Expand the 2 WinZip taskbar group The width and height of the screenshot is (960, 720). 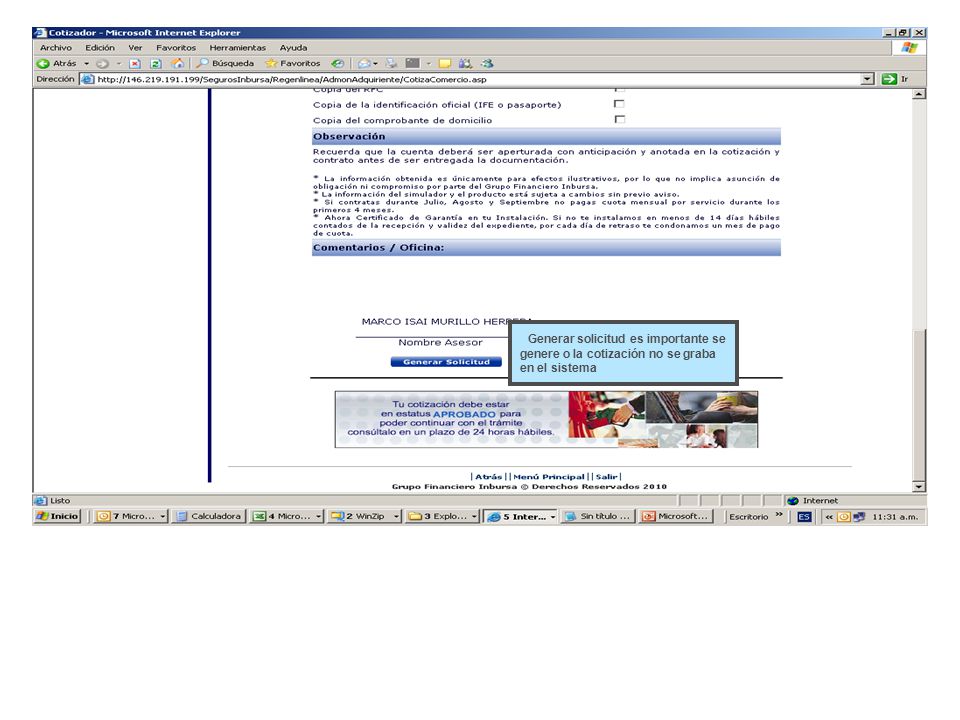coord(396,517)
